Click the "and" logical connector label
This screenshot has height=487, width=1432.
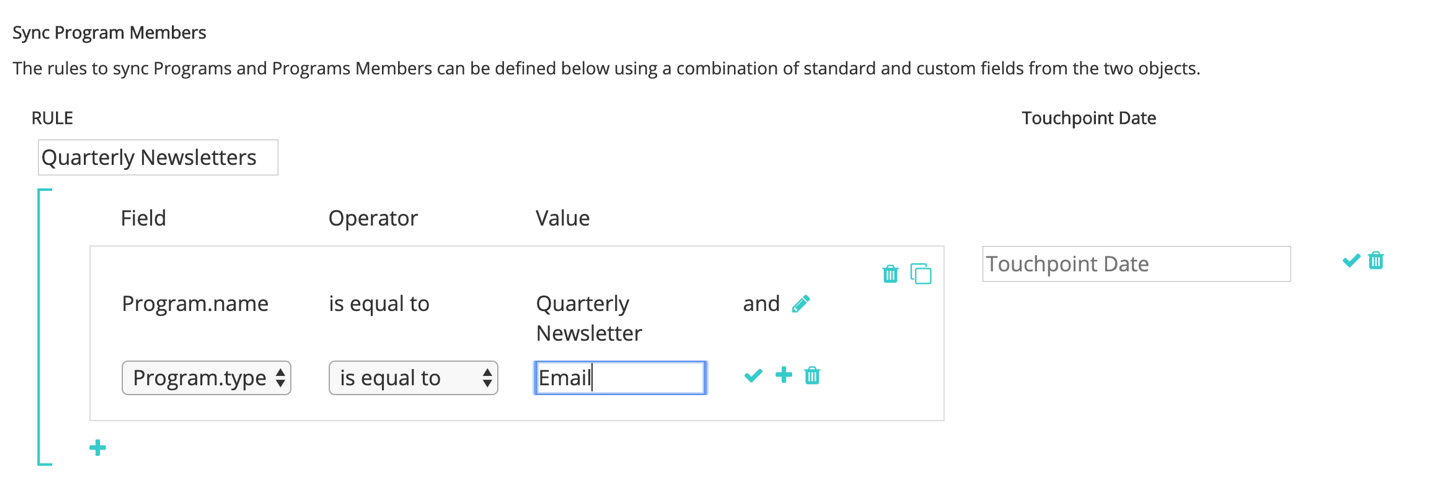pos(761,304)
